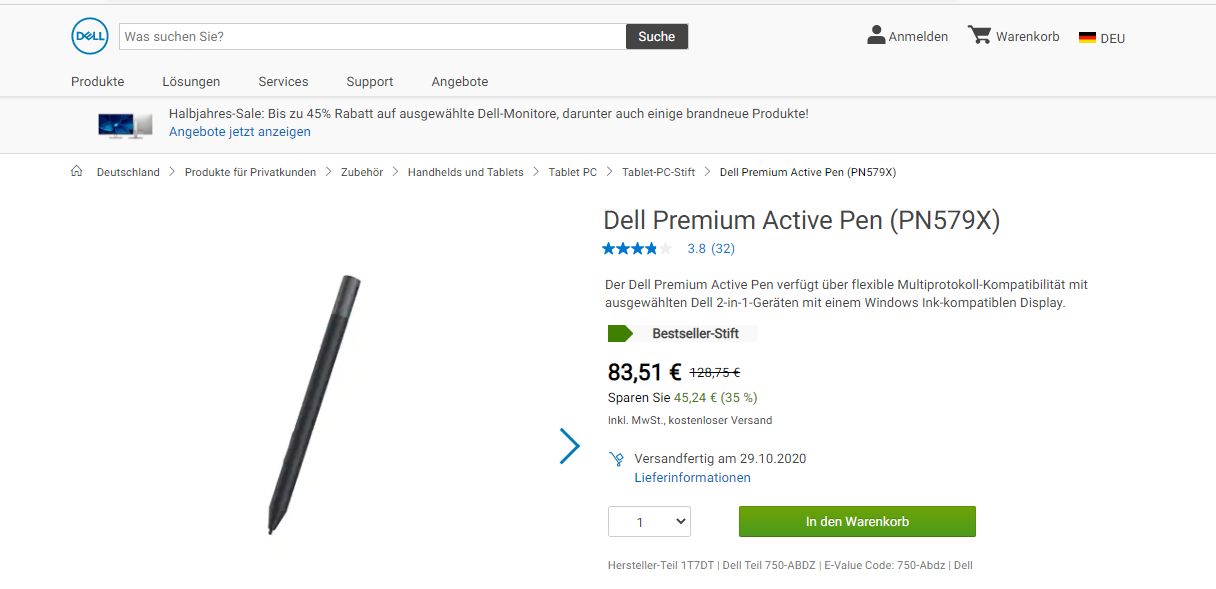The image size is (1216, 589).
Task: Open the Support menu
Action: 369,81
